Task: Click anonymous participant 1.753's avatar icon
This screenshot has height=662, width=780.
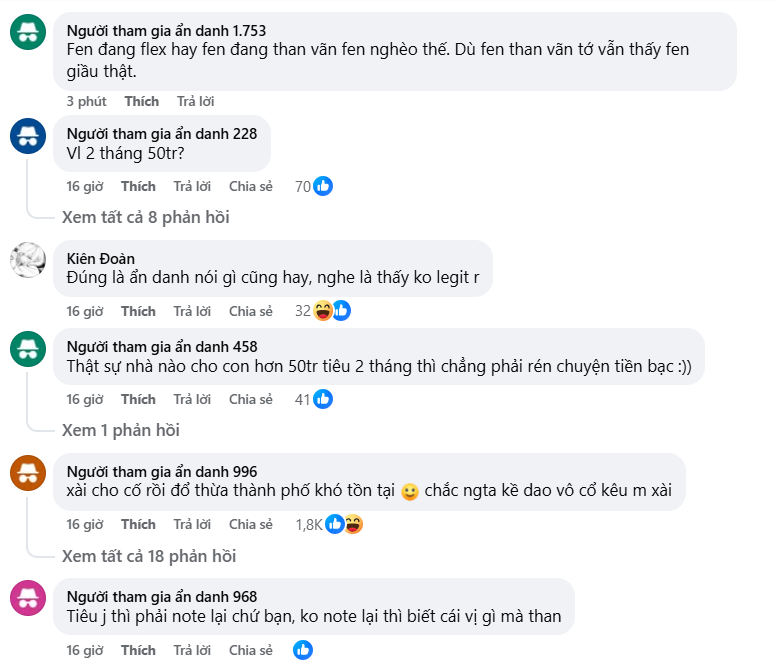Action: pyautogui.click(x=27, y=33)
